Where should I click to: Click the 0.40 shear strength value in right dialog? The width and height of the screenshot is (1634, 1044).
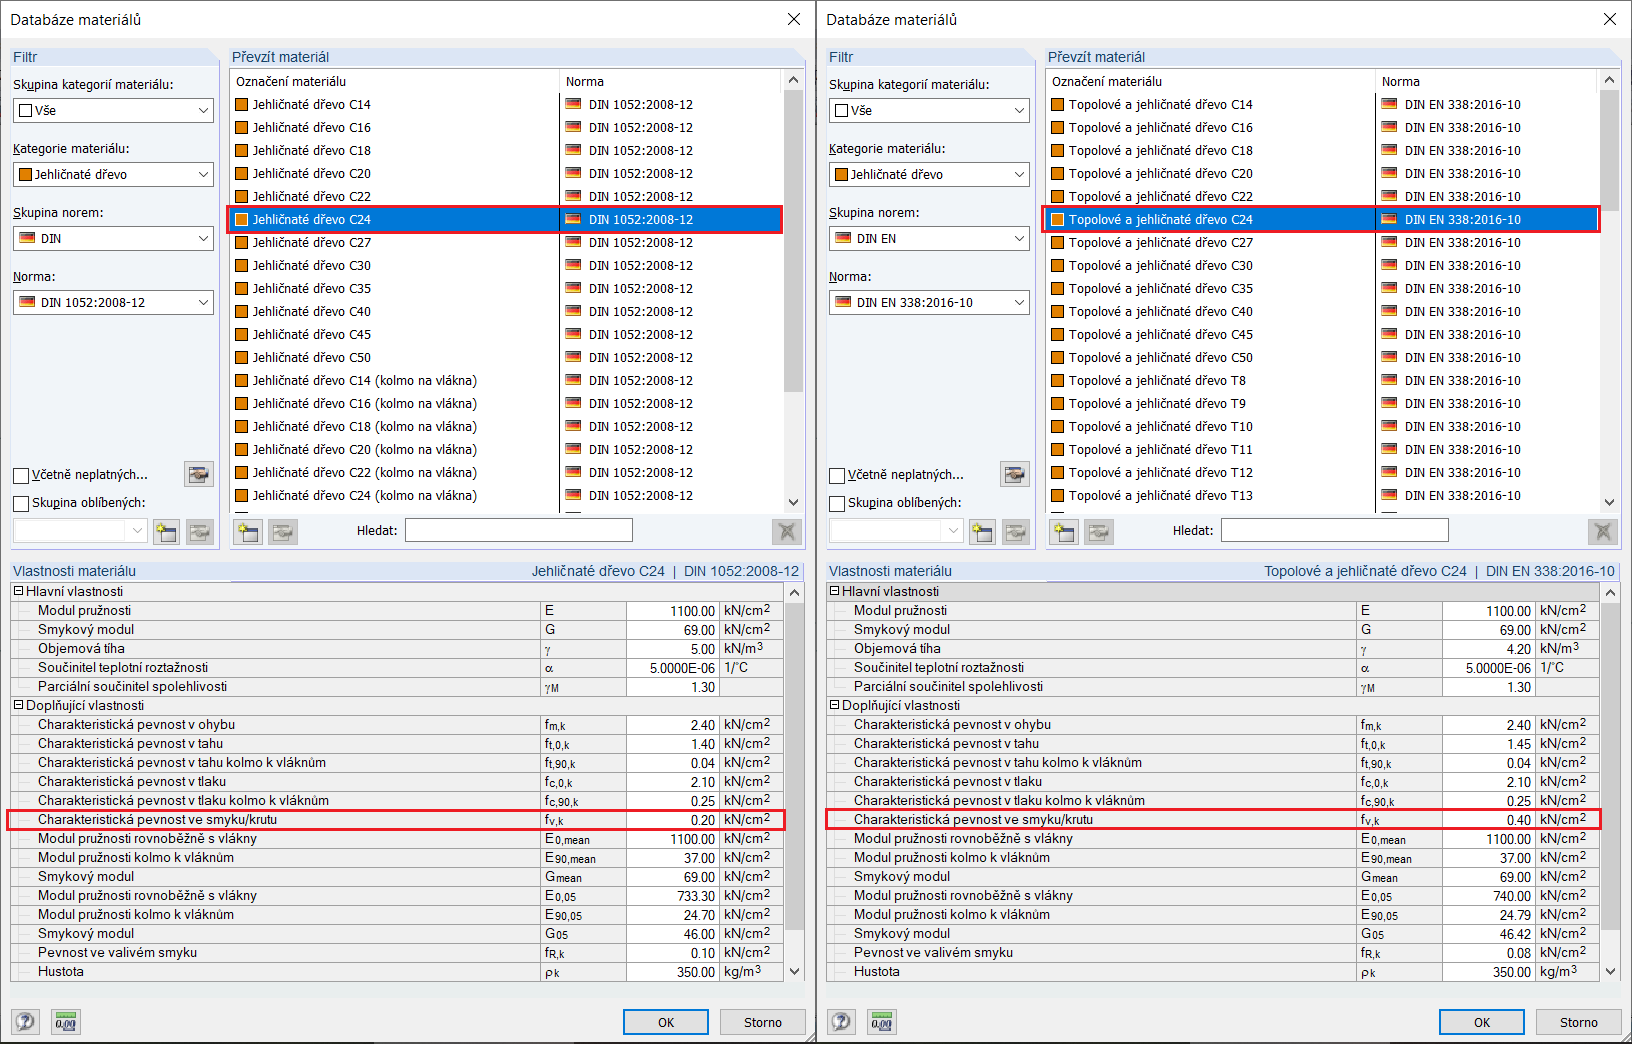1489,820
